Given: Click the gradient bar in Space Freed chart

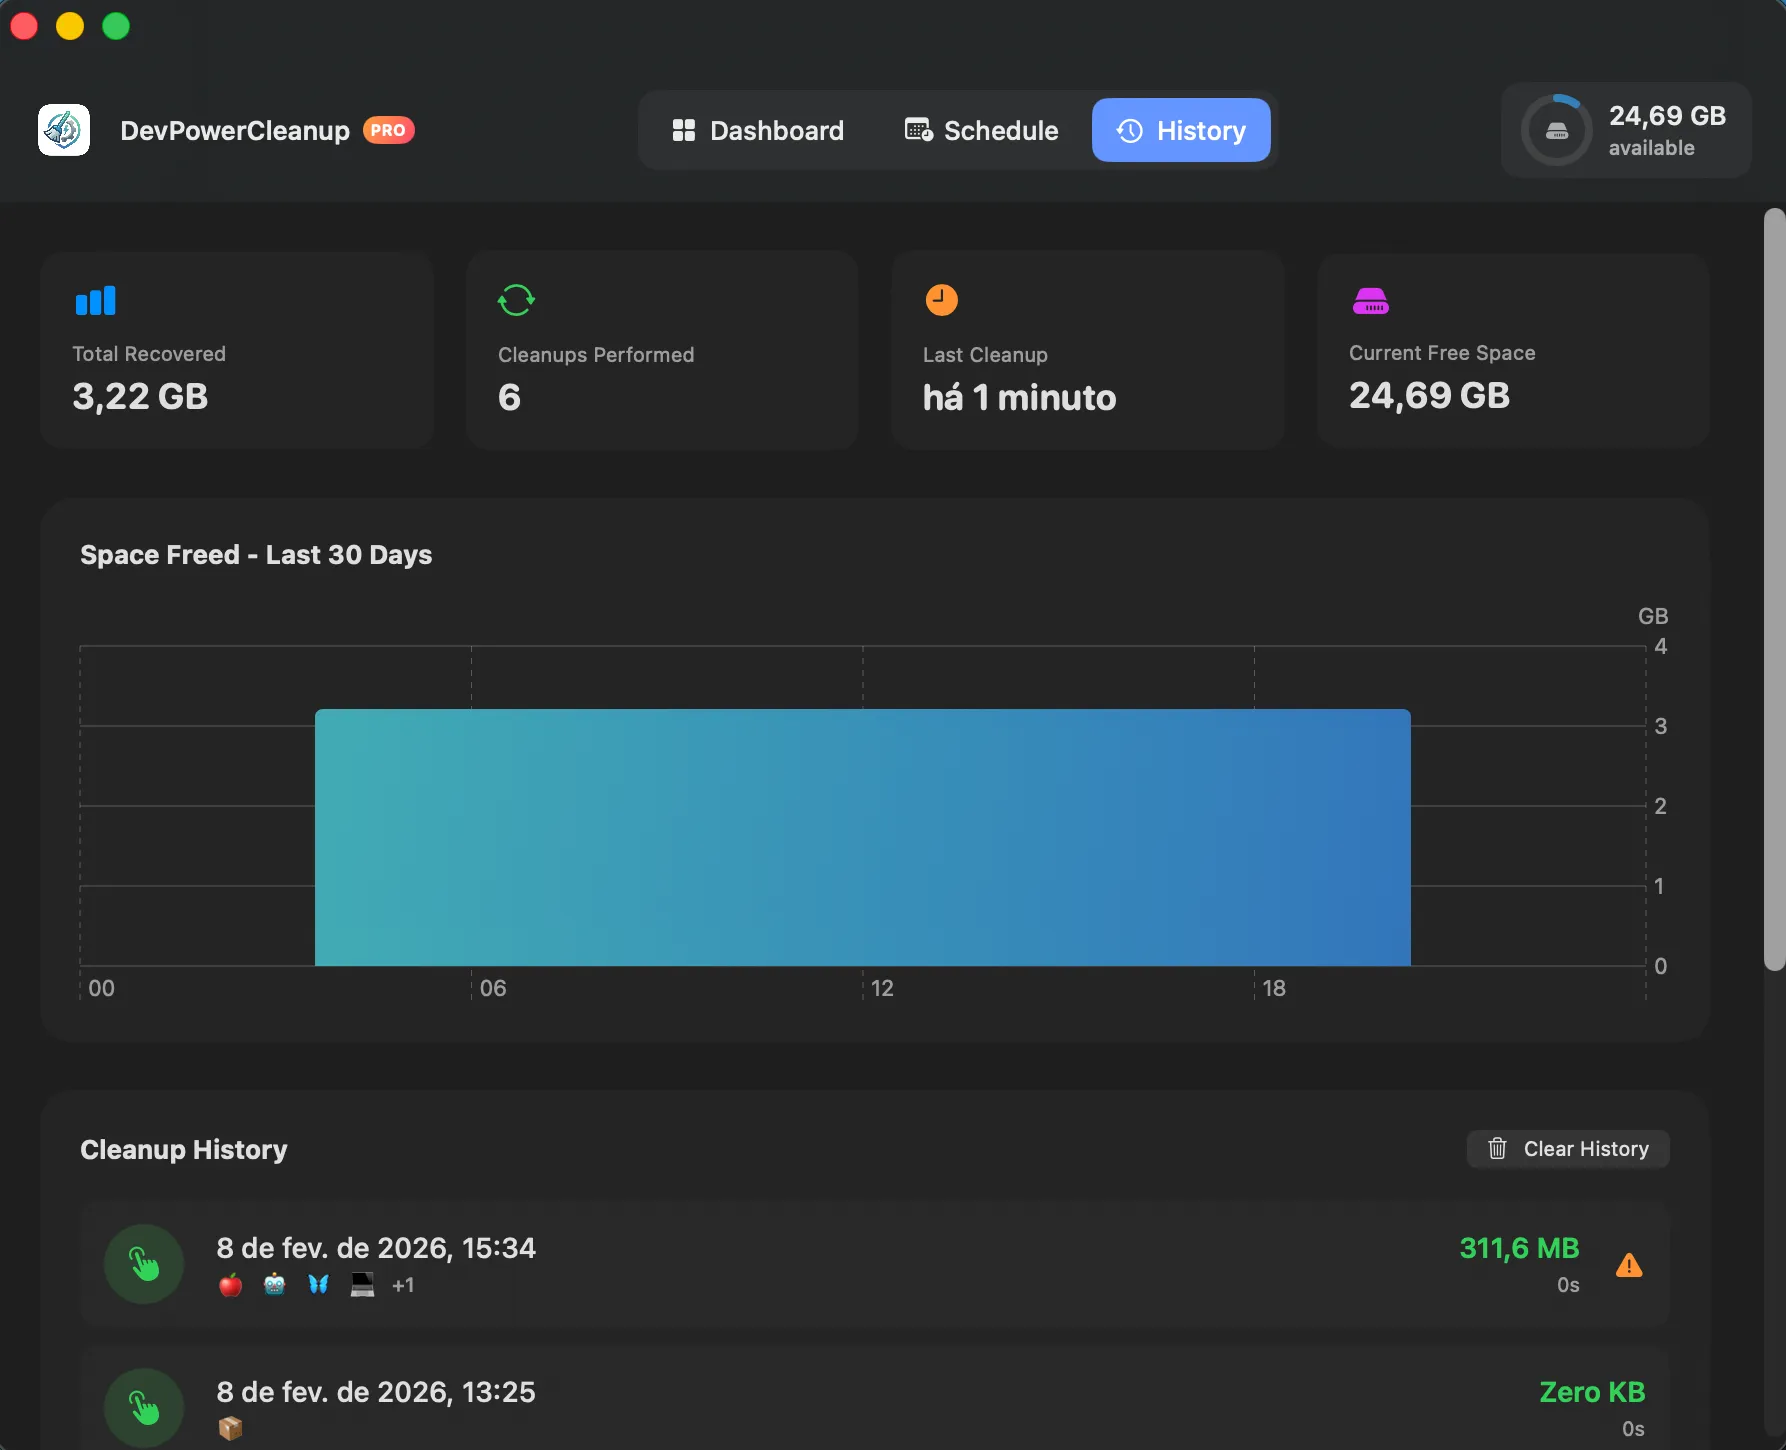Looking at the screenshot, I should pyautogui.click(x=862, y=838).
